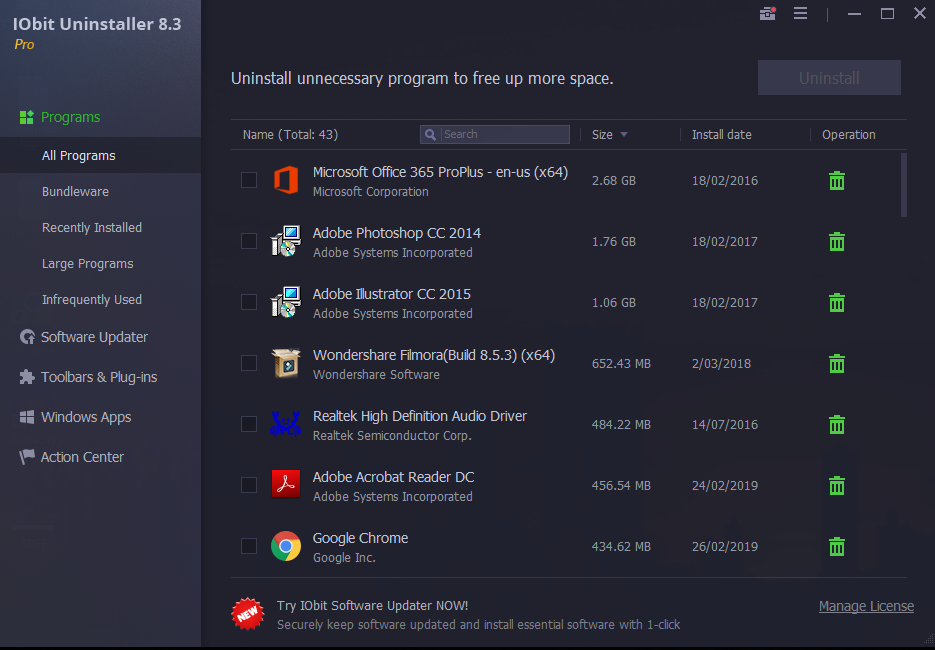Select Google Chrome name text
The width and height of the screenshot is (935, 650).
coord(360,538)
